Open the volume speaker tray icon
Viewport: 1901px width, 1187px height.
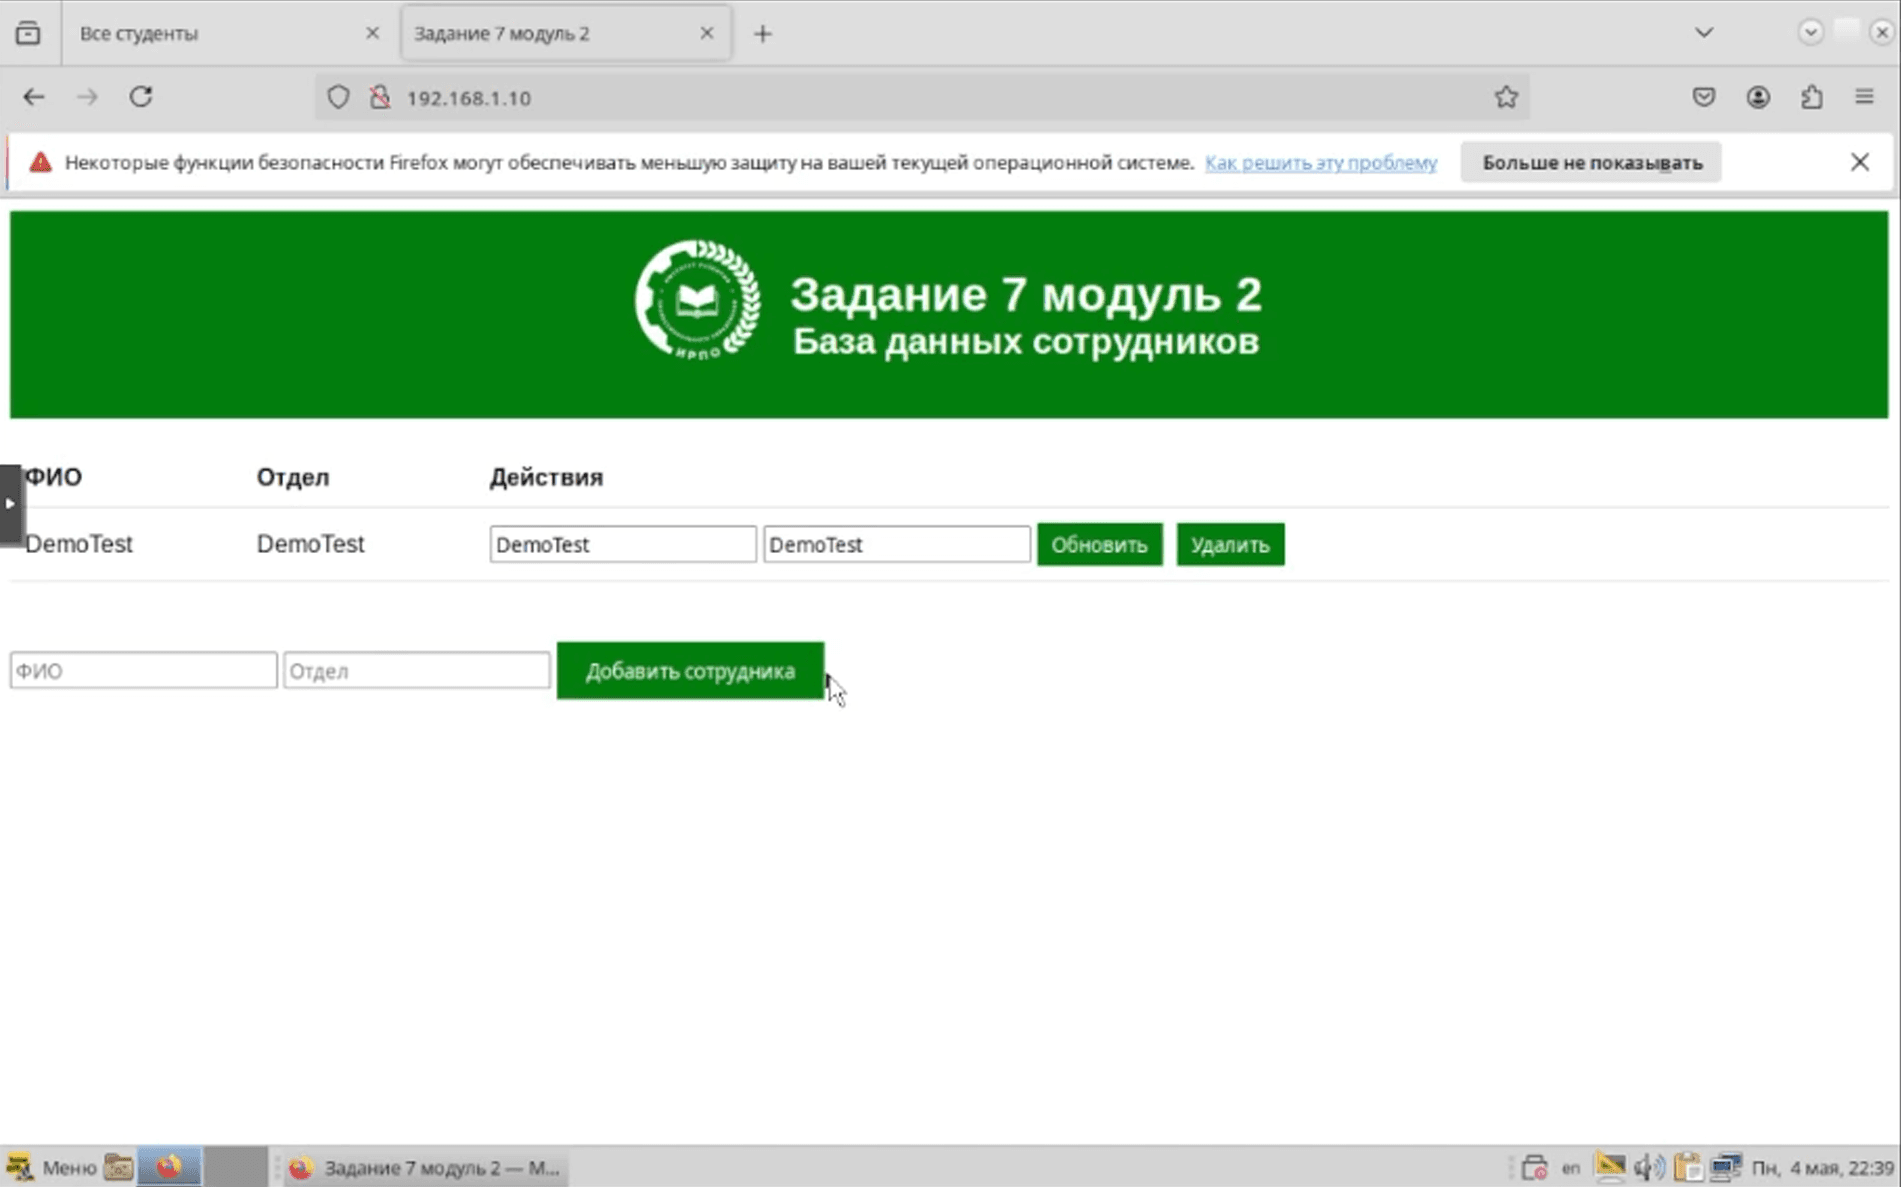(x=1649, y=1167)
